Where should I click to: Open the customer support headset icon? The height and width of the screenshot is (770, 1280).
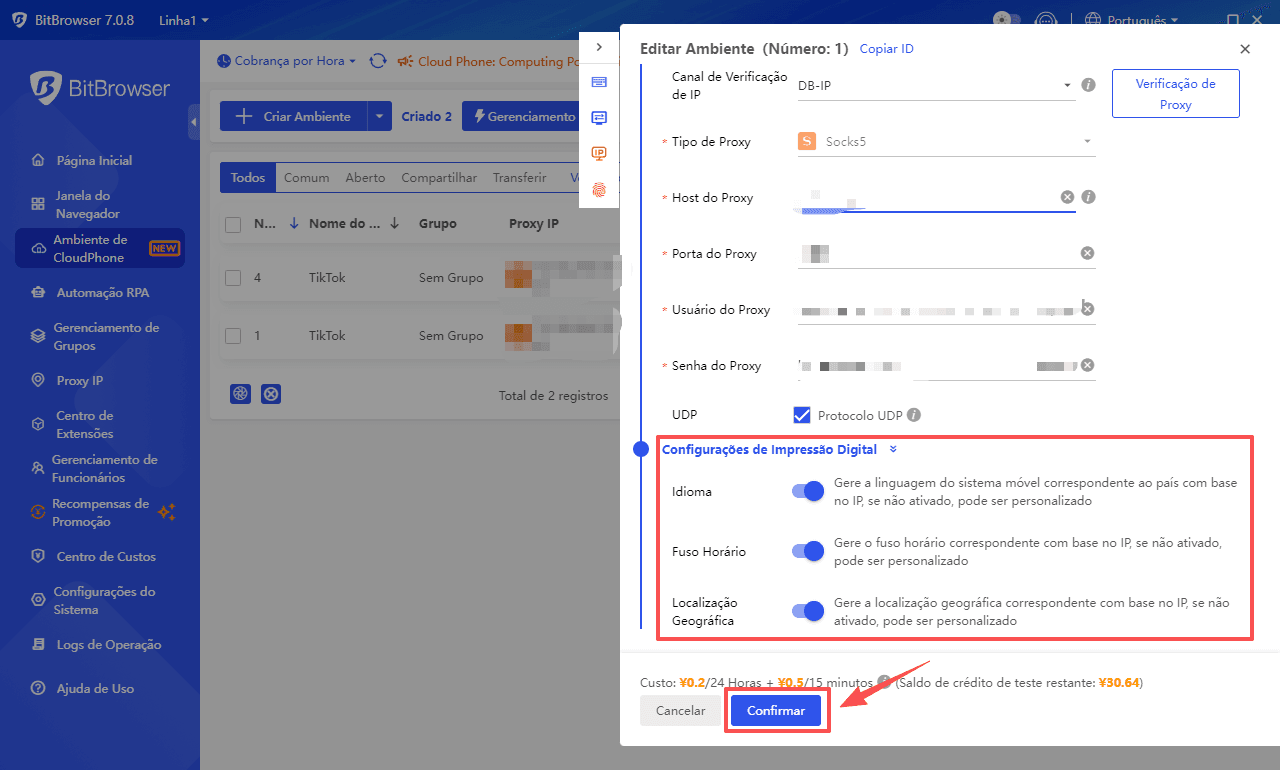[1045, 20]
